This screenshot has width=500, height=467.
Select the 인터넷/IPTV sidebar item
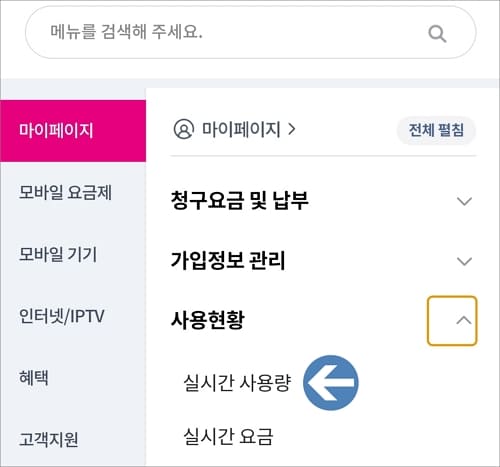click(x=62, y=316)
